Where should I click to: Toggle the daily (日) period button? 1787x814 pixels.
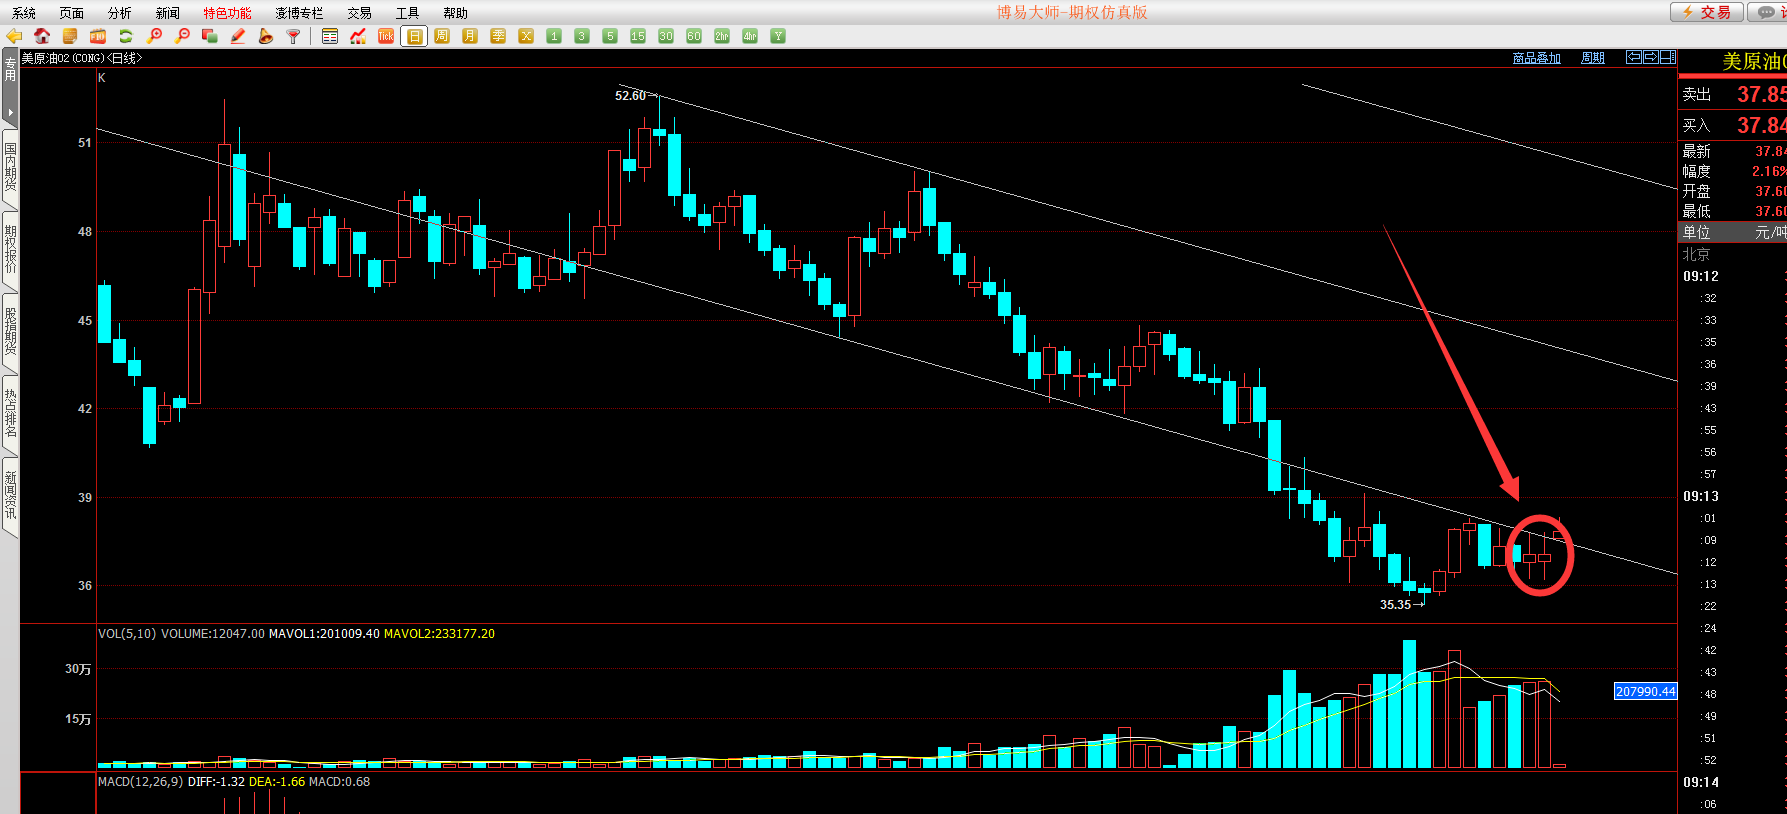tap(414, 37)
